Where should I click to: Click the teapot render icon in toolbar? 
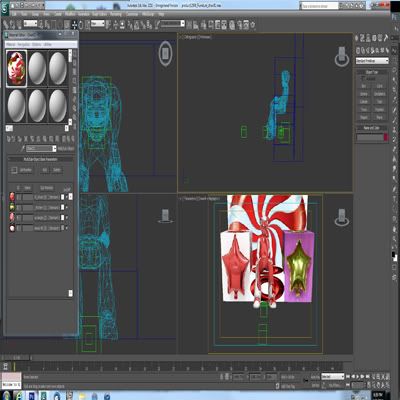253,25
